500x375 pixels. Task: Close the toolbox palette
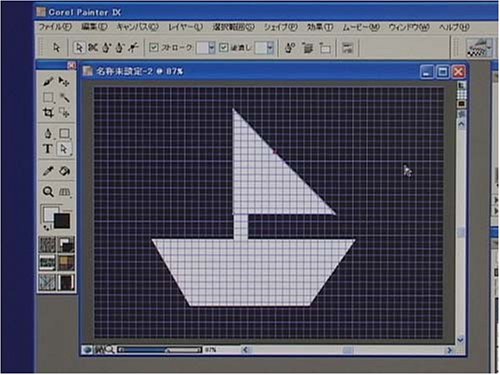[71, 65]
